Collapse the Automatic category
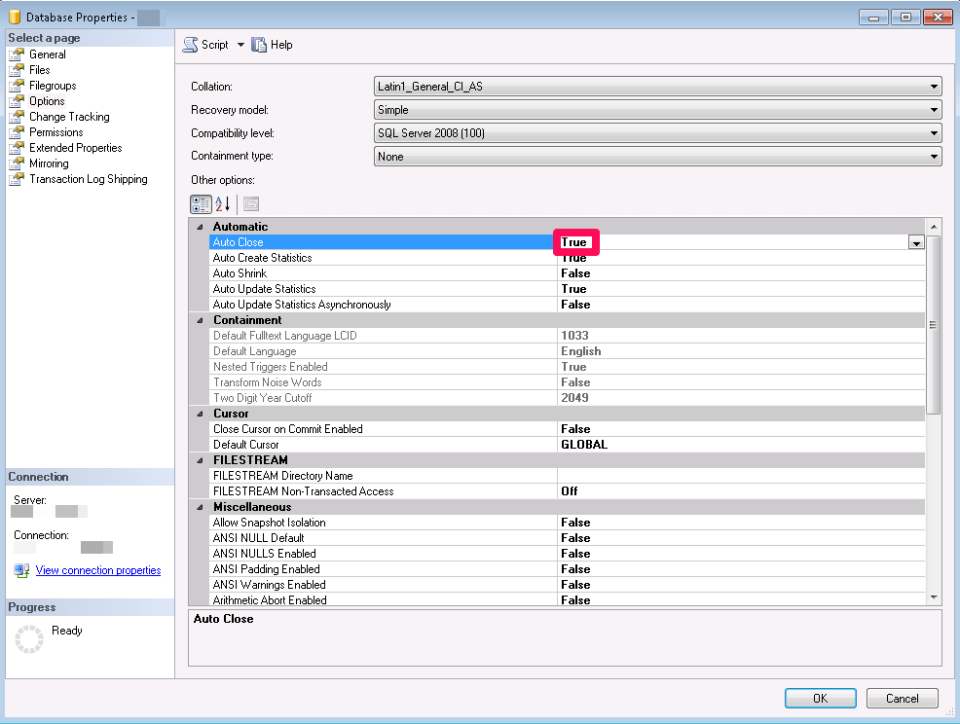The width and height of the screenshot is (960, 724). click(x=200, y=226)
